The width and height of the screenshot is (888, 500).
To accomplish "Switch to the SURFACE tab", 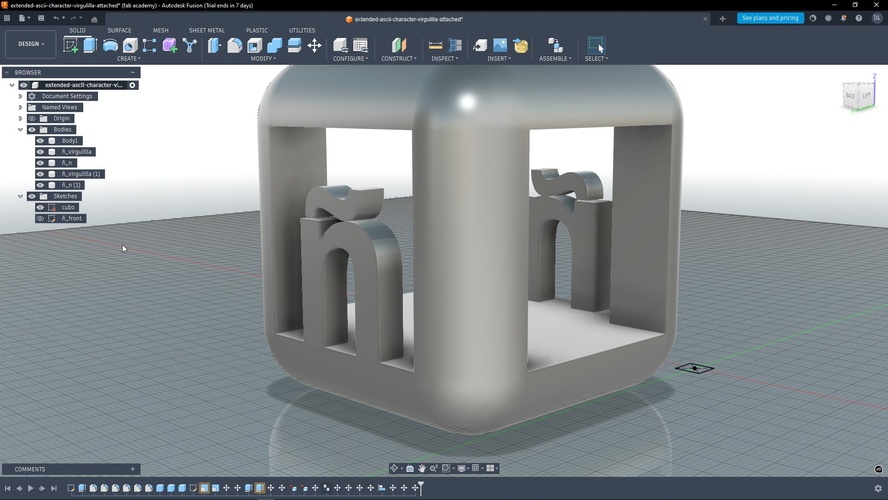I will tap(119, 30).
